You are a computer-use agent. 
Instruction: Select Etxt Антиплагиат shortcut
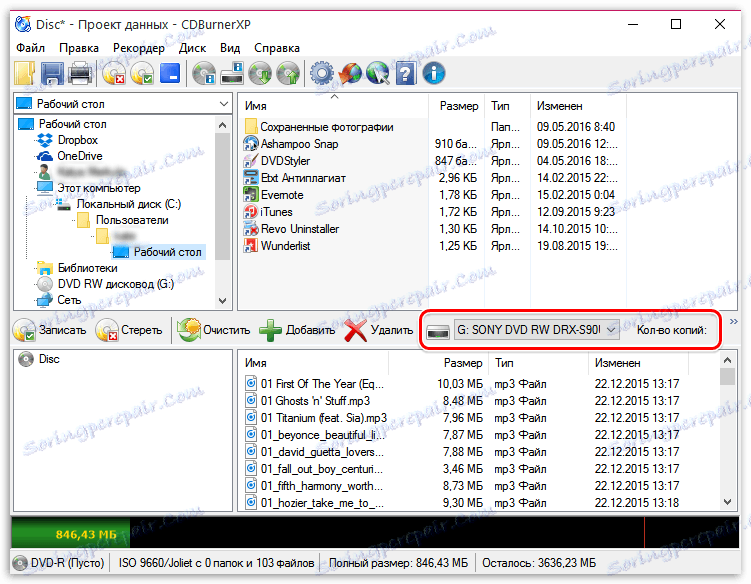303,178
